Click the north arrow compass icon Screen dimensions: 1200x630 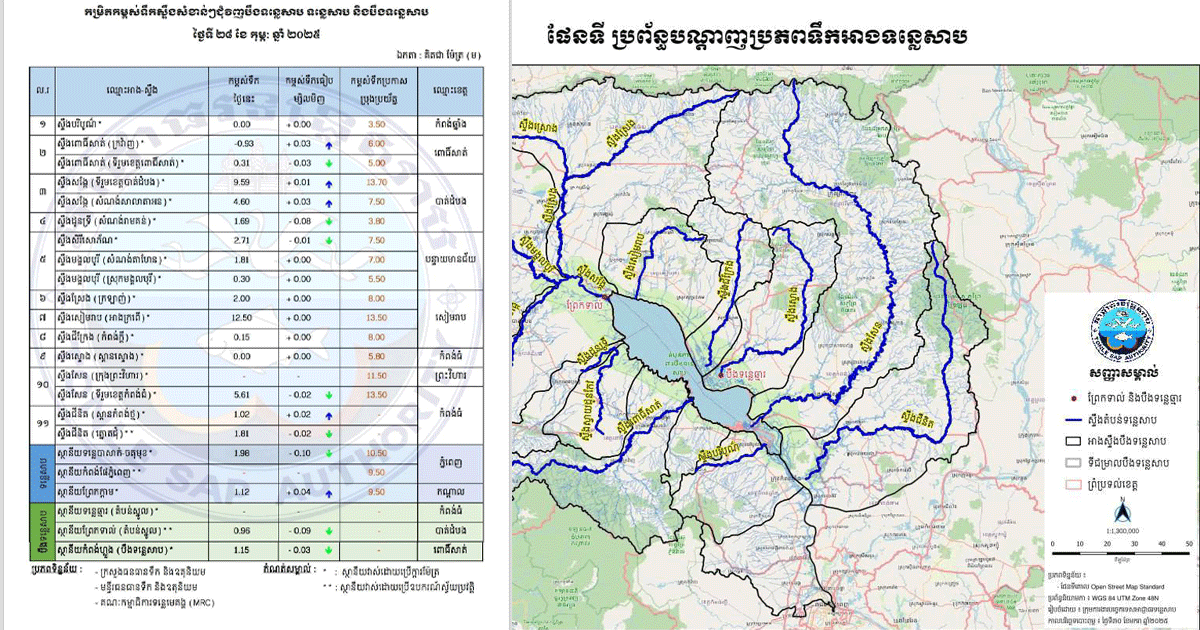click(x=1122, y=512)
